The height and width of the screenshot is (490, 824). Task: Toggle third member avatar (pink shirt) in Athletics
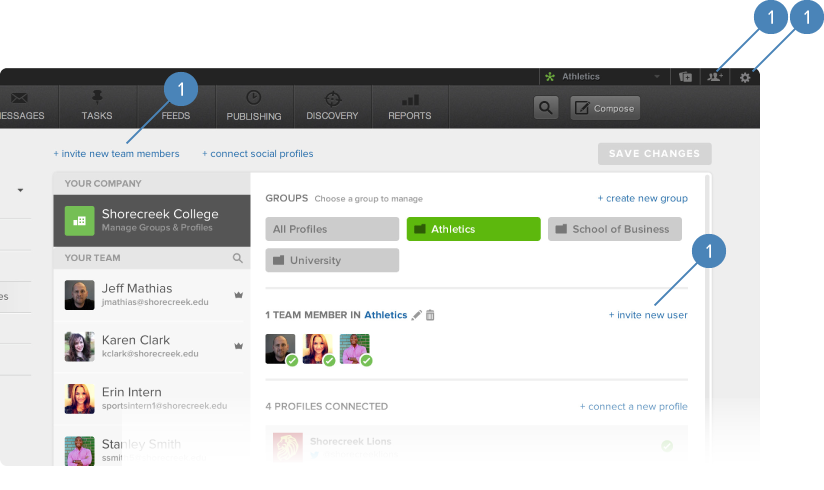point(355,349)
